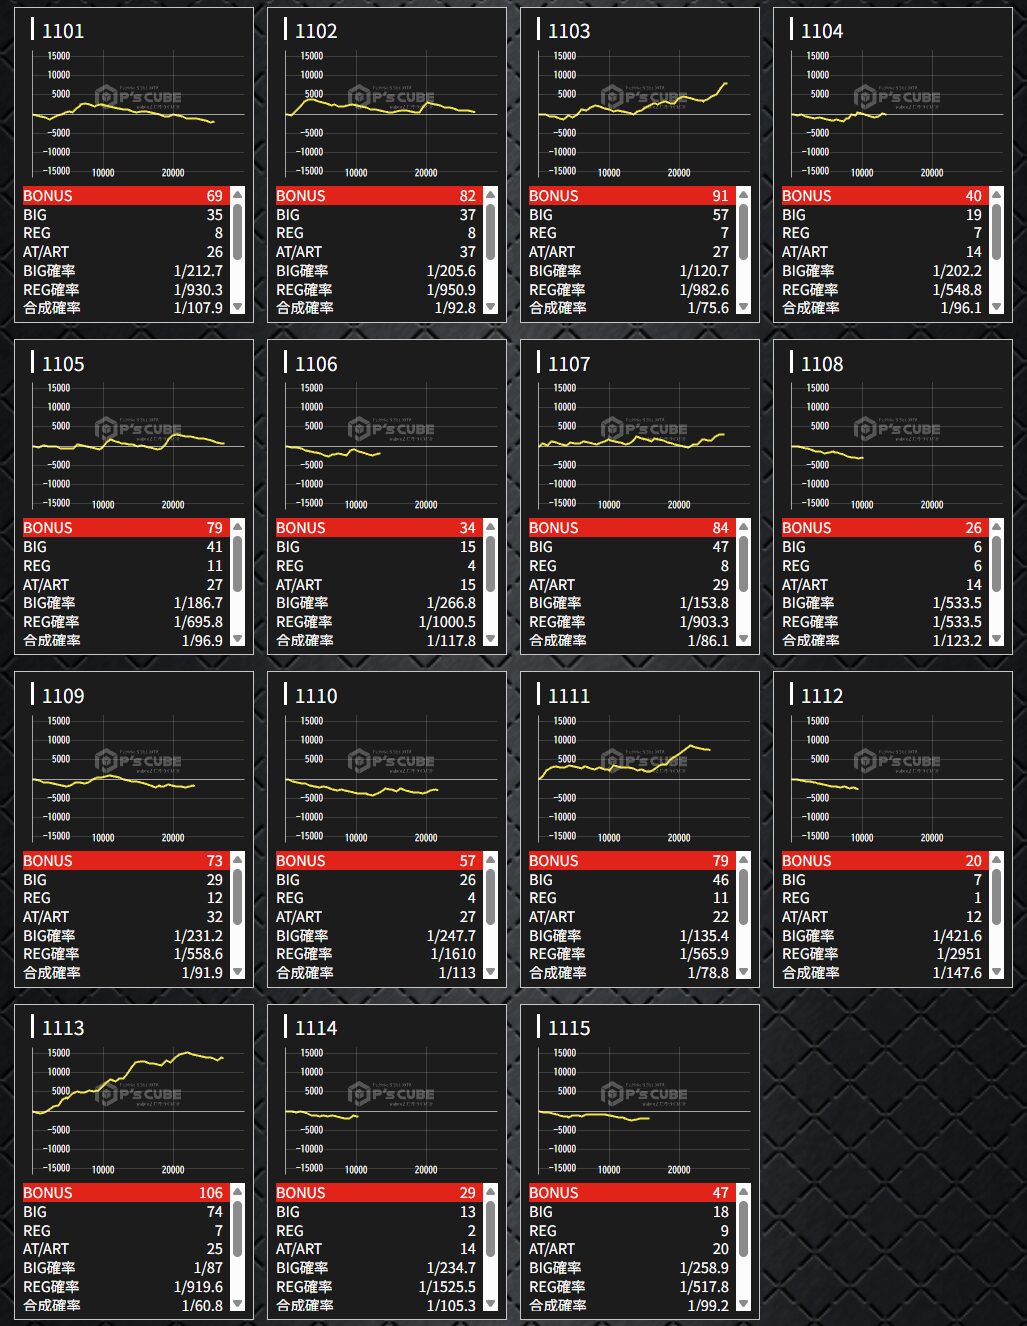Select machine number 1107 title
The height and width of the screenshot is (1326, 1027).
tap(569, 364)
